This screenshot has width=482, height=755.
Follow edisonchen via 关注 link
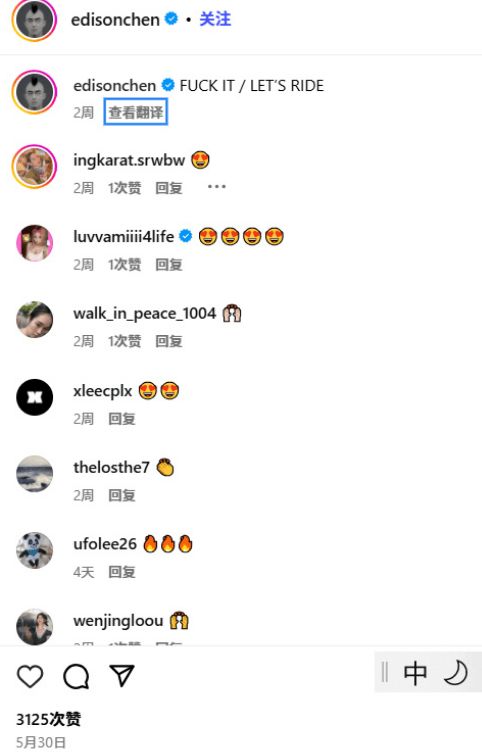215,19
